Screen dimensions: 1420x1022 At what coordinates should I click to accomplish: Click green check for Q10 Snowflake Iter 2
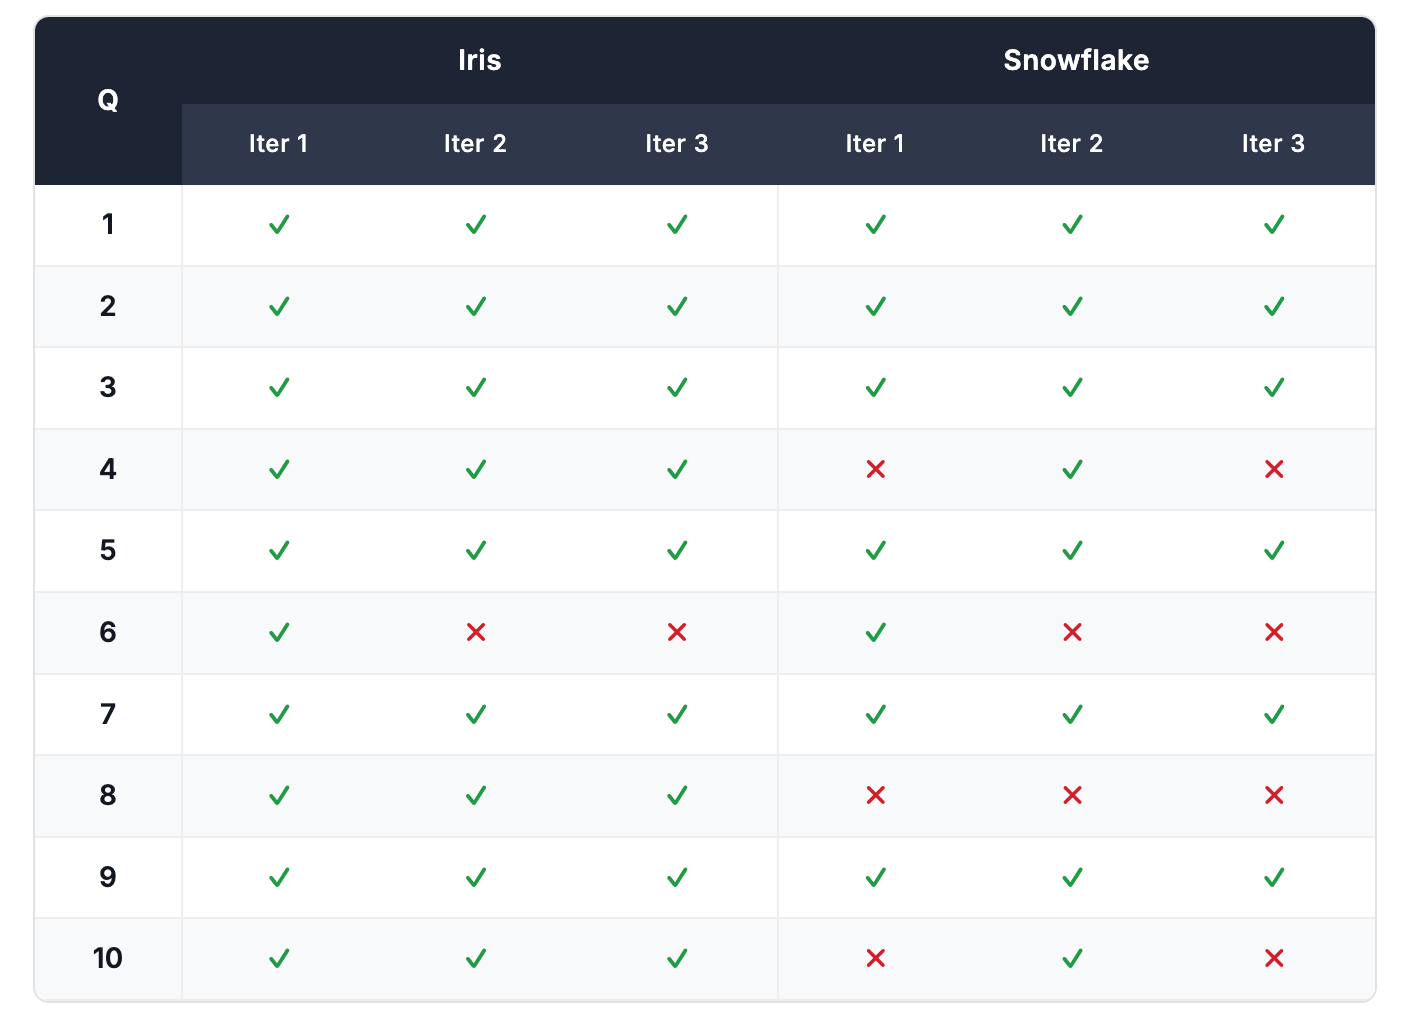(x=1073, y=958)
